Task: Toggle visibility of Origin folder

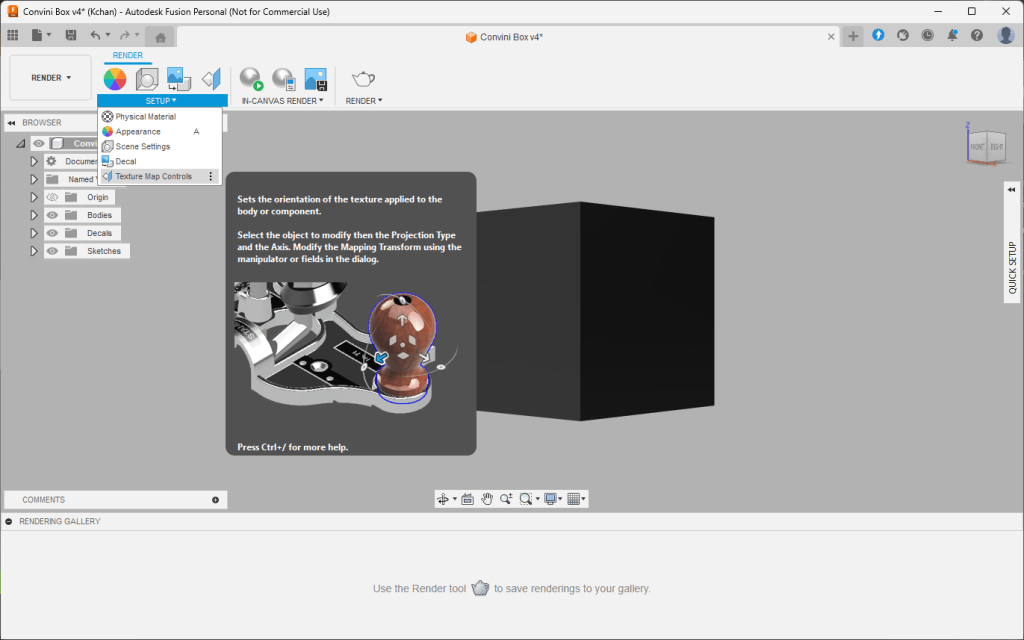Action: [52, 197]
